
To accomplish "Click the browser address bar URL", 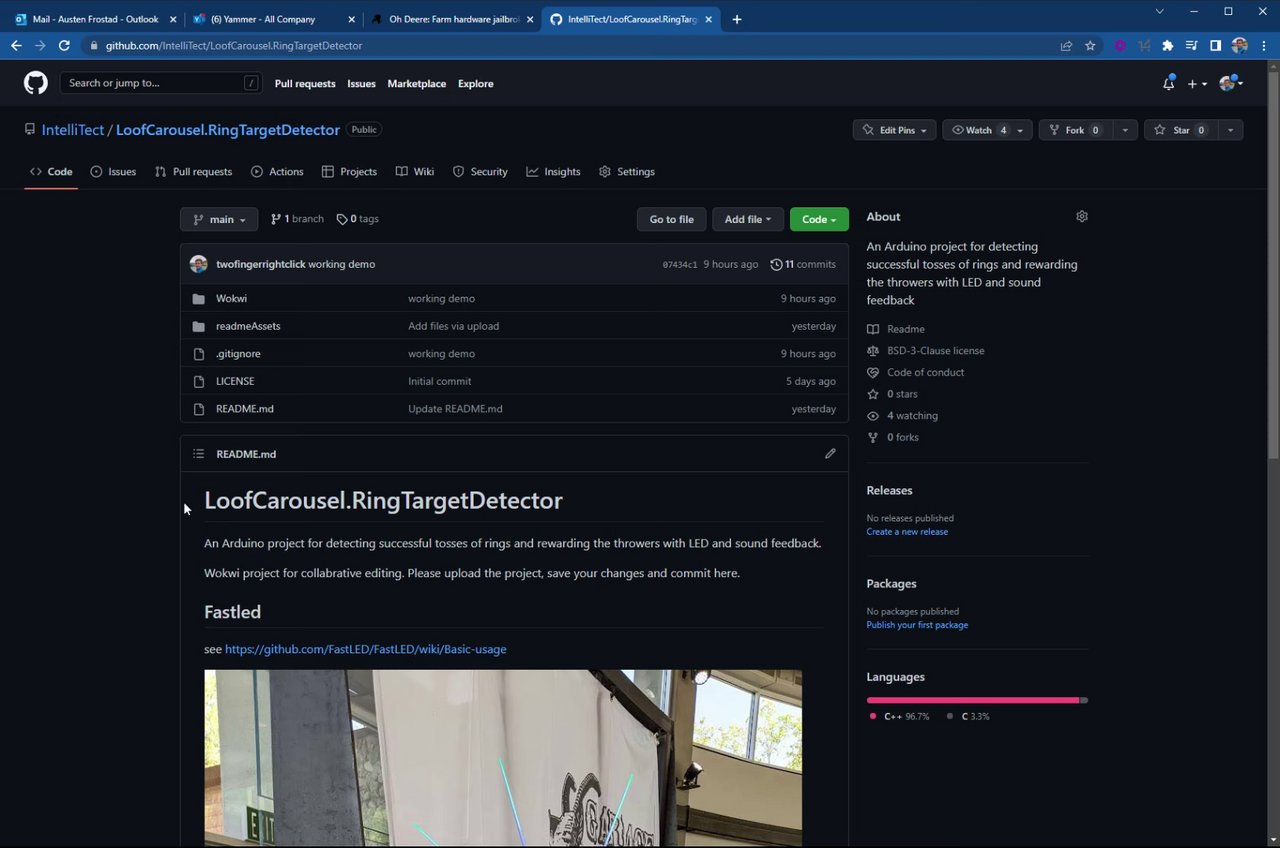I will [x=234, y=45].
